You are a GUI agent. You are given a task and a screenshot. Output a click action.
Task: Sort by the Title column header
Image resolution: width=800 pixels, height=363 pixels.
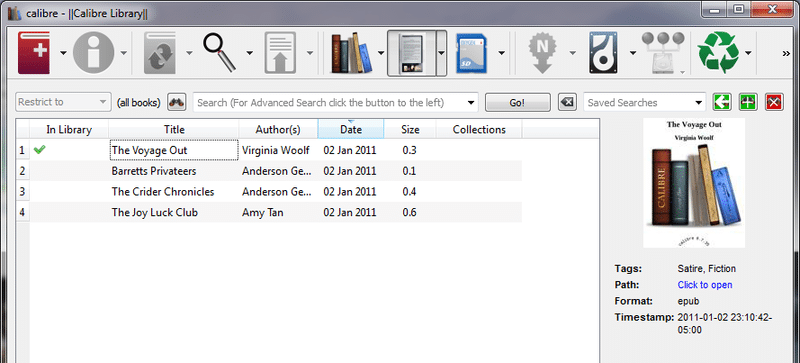coord(174,130)
